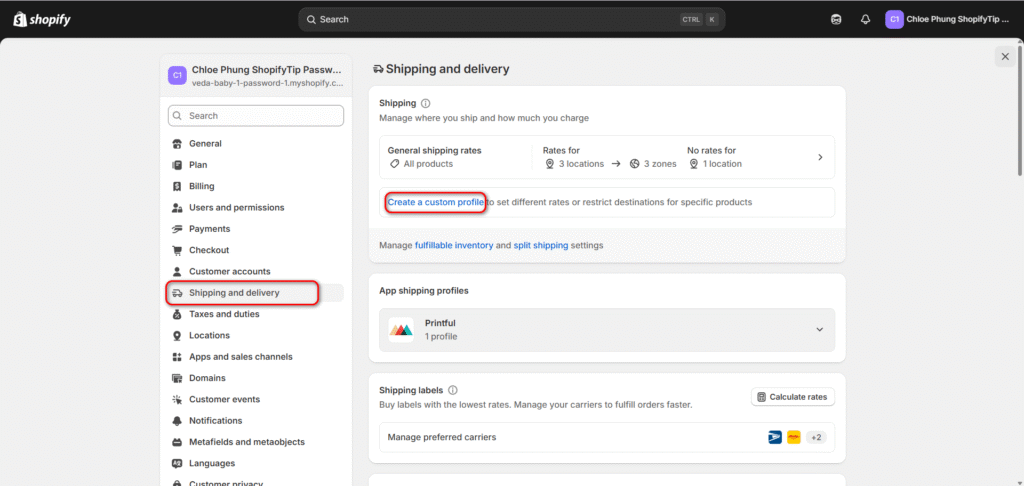This screenshot has width=1024, height=486.
Task: Click the Taxes and duties icon
Action: pyautogui.click(x=176, y=314)
